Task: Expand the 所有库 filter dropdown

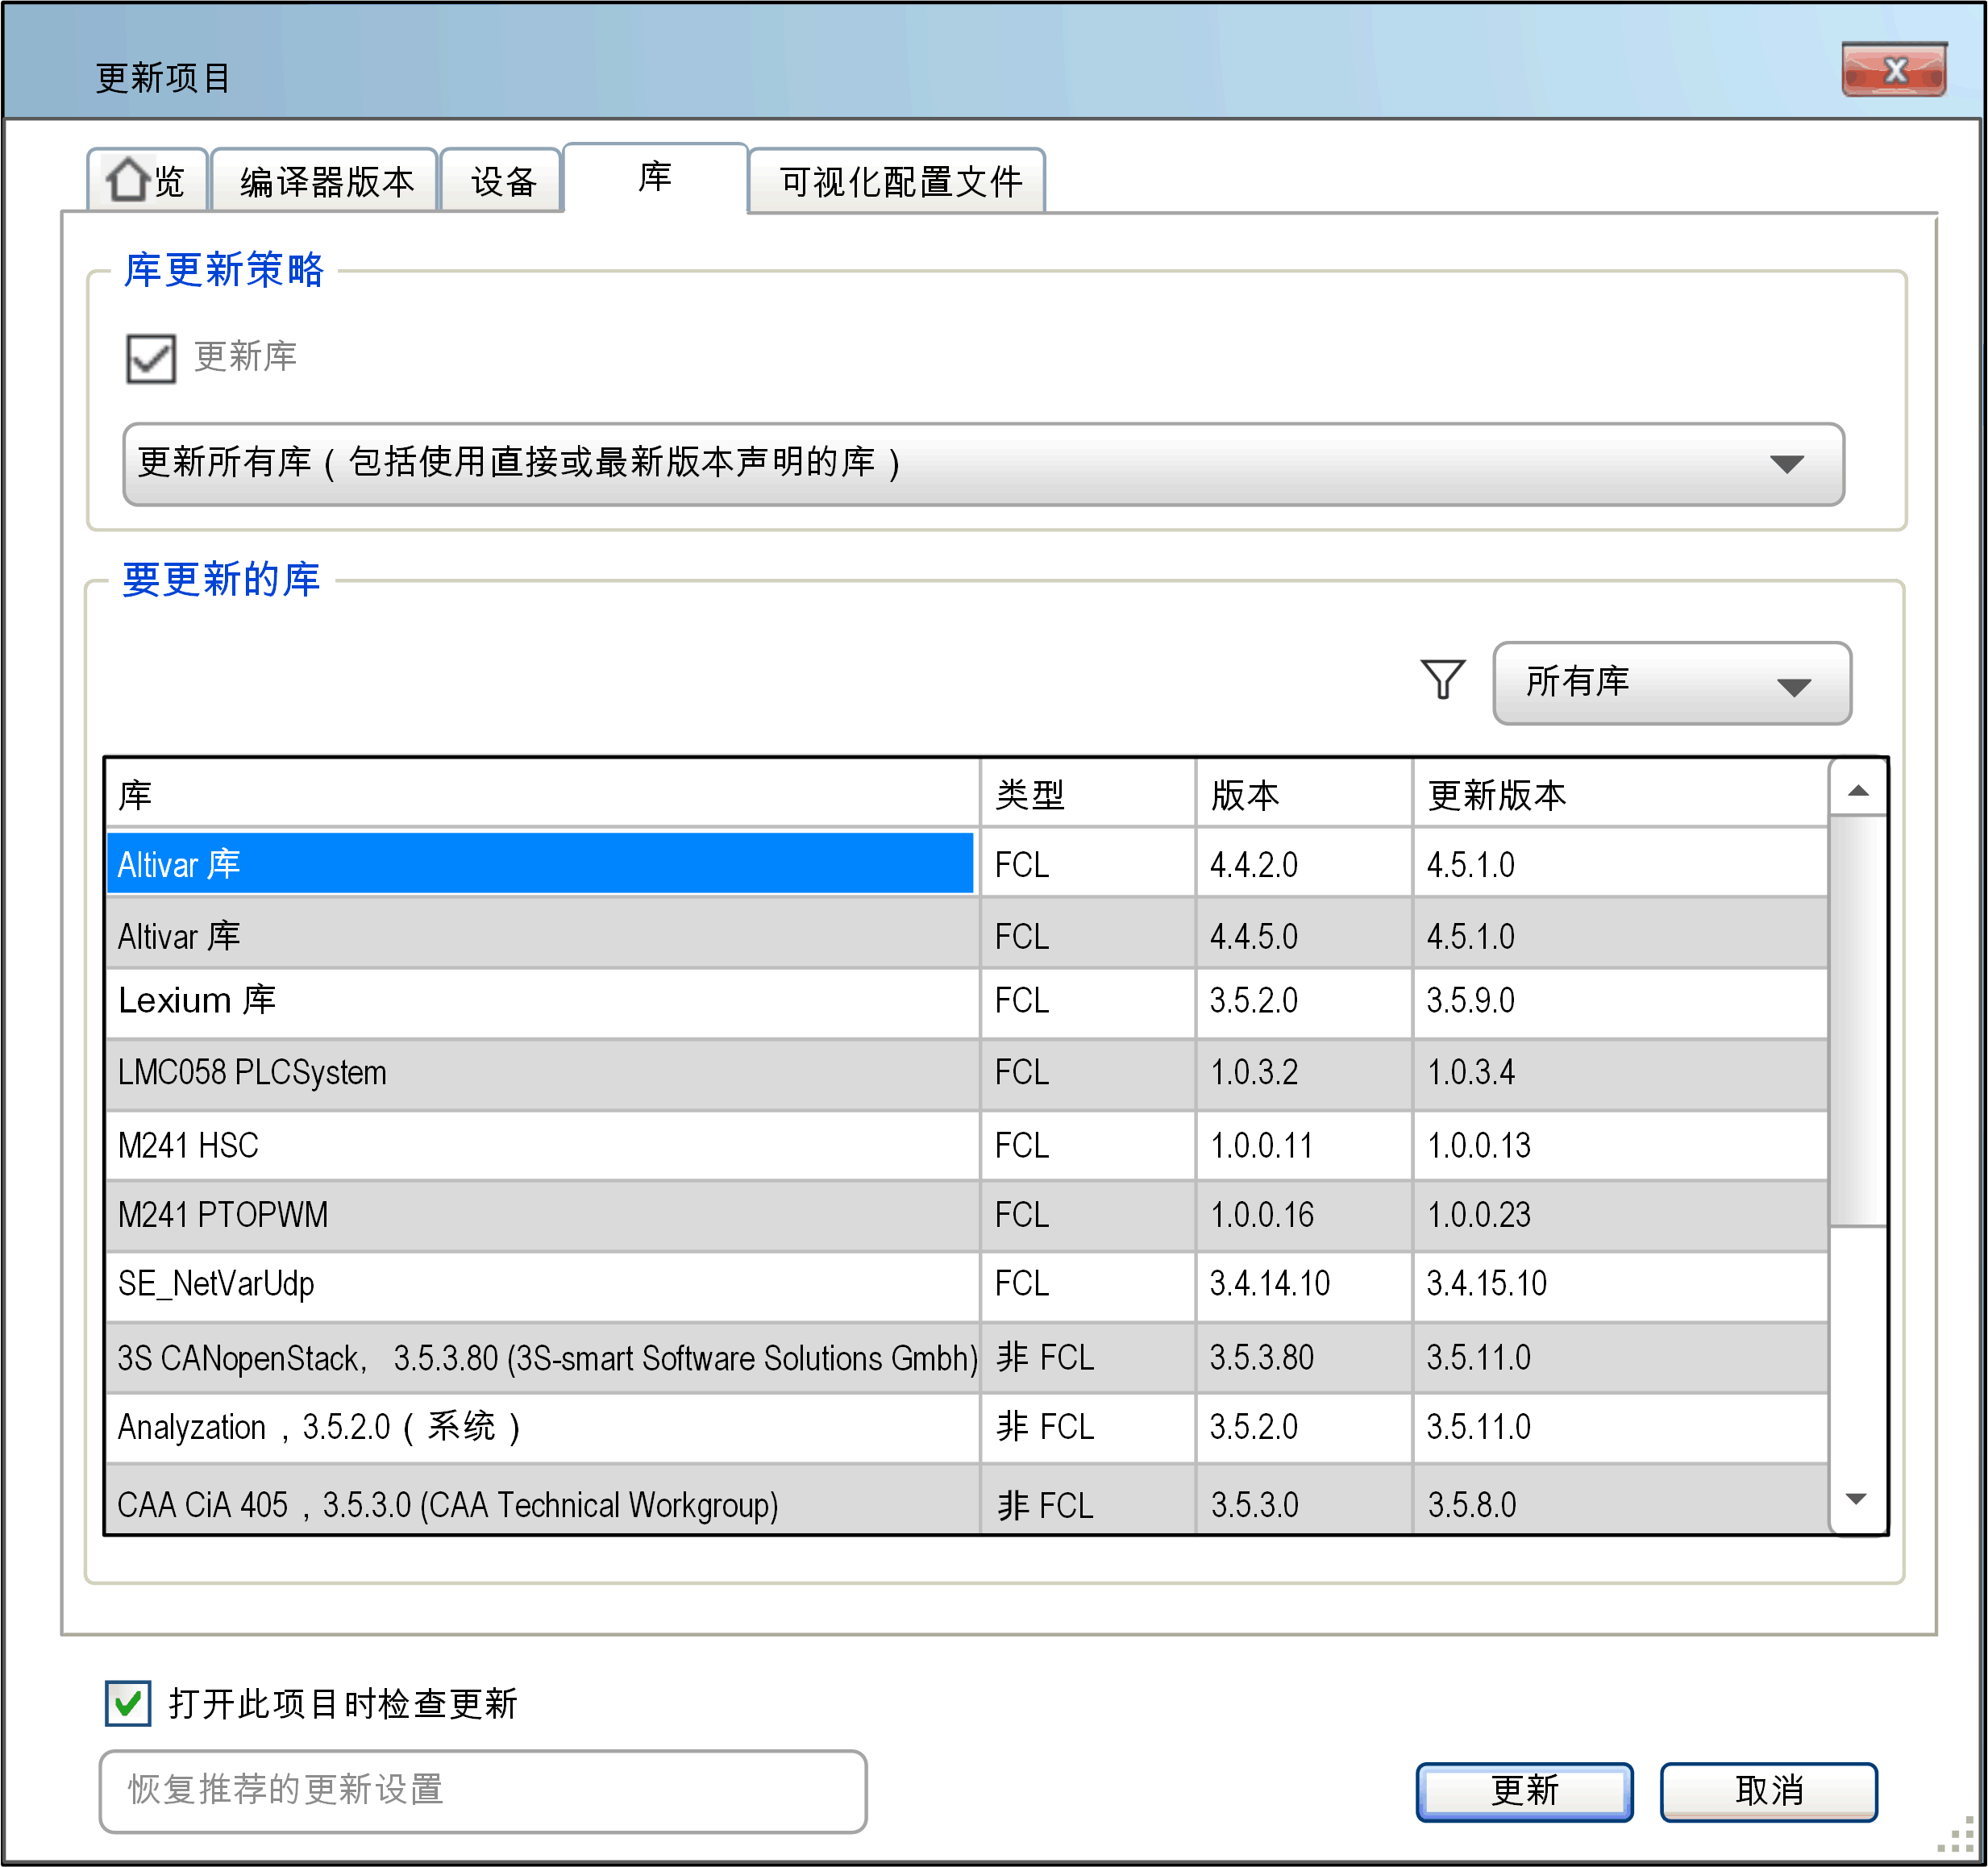Action: coord(1670,683)
